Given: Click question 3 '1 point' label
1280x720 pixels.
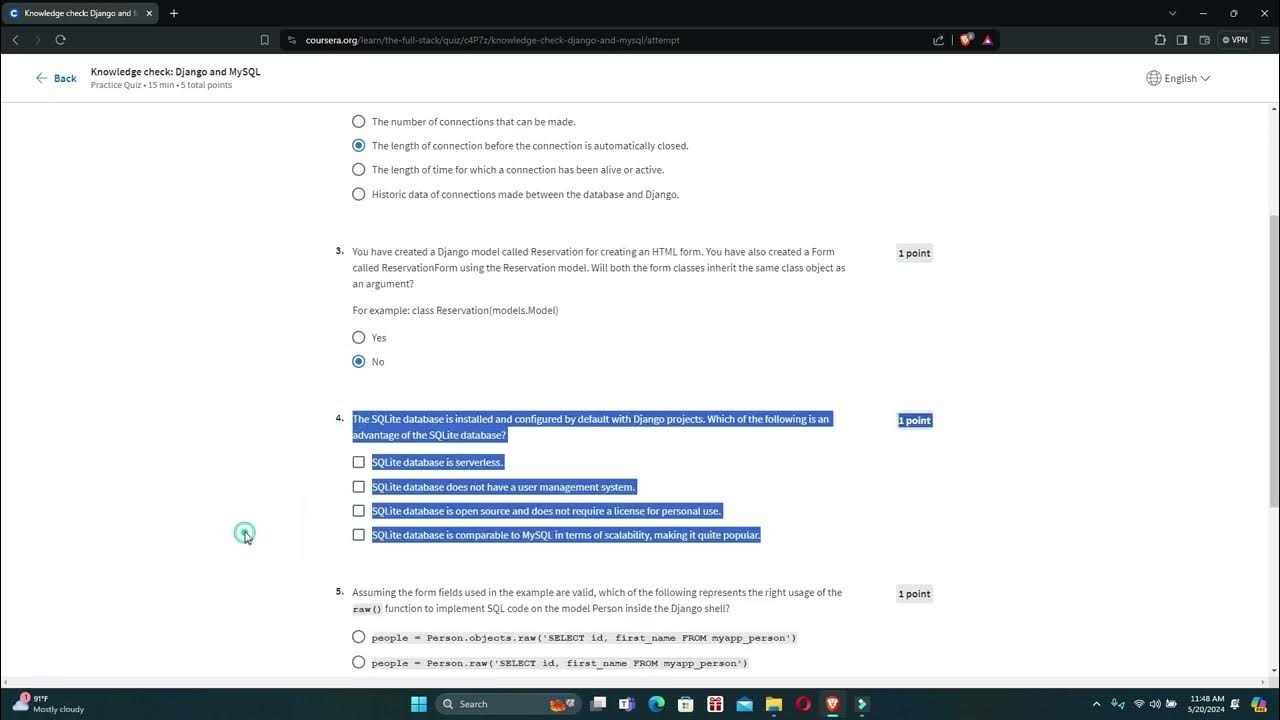Looking at the screenshot, I should pyautogui.click(x=914, y=253).
